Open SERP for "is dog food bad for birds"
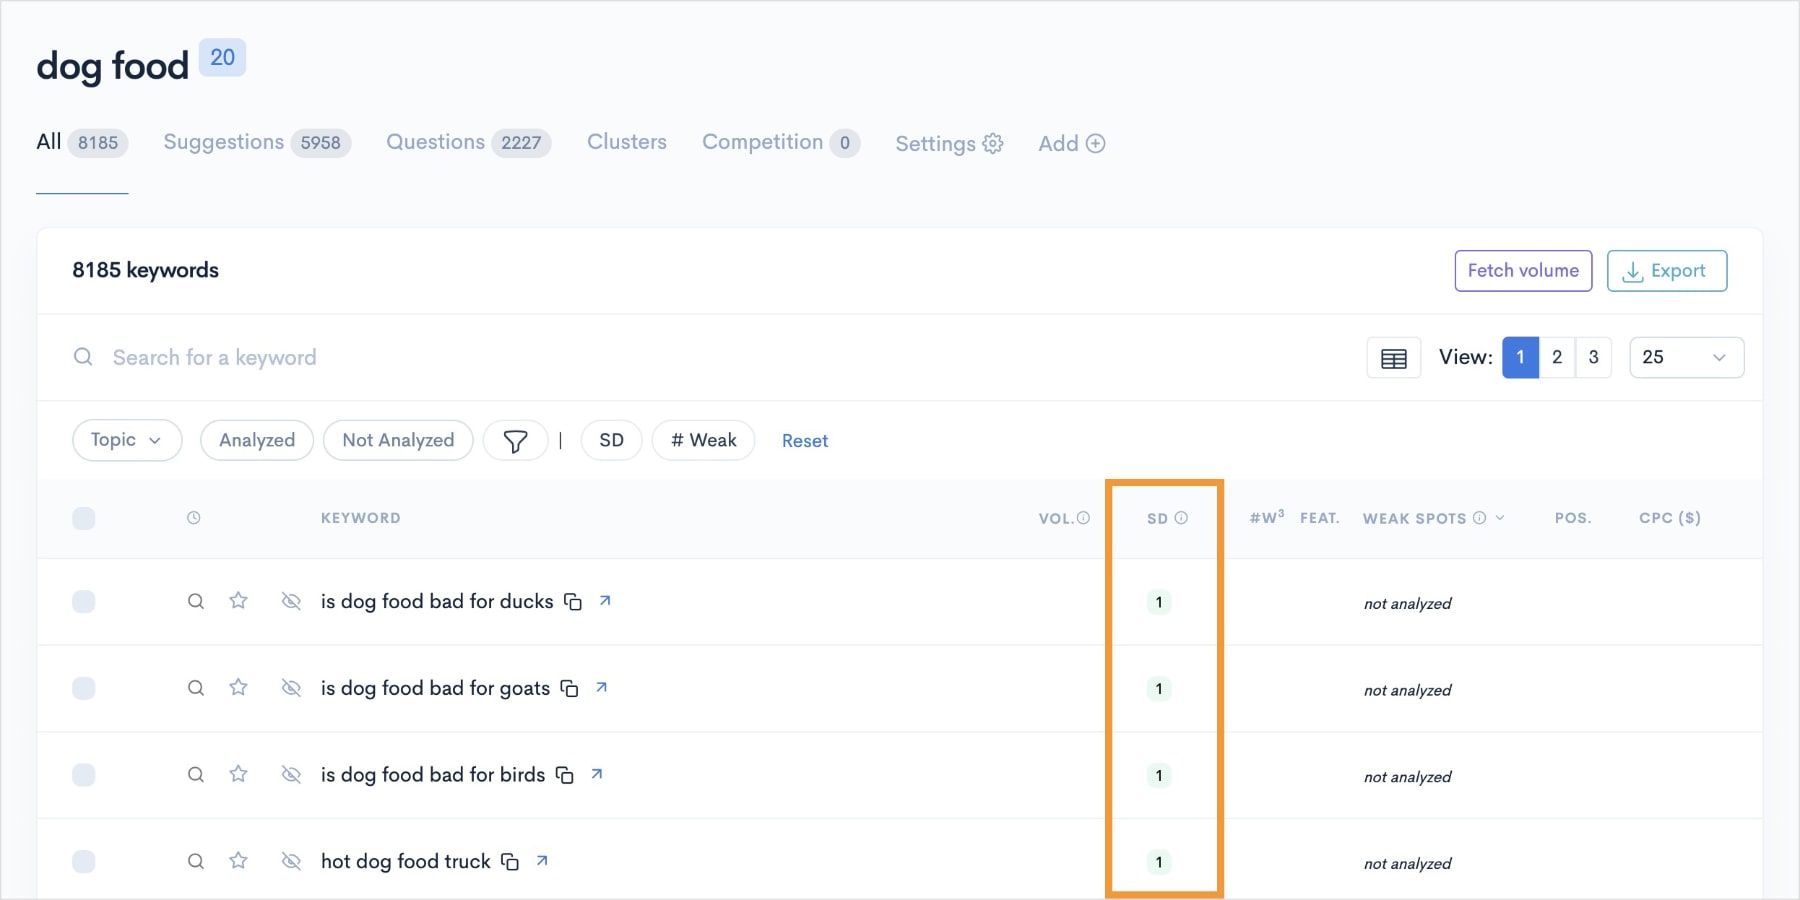The width and height of the screenshot is (1800, 900). (597, 774)
